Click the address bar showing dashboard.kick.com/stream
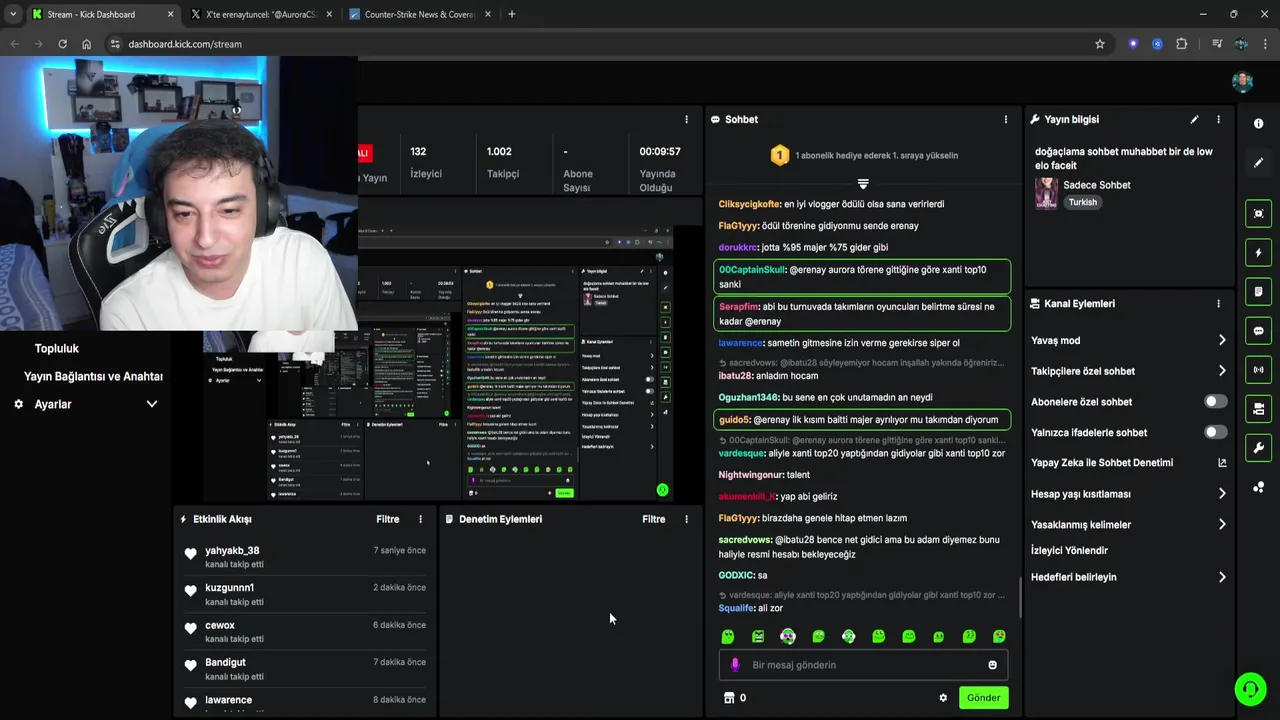Viewport: 1280px width, 720px height. click(600, 44)
